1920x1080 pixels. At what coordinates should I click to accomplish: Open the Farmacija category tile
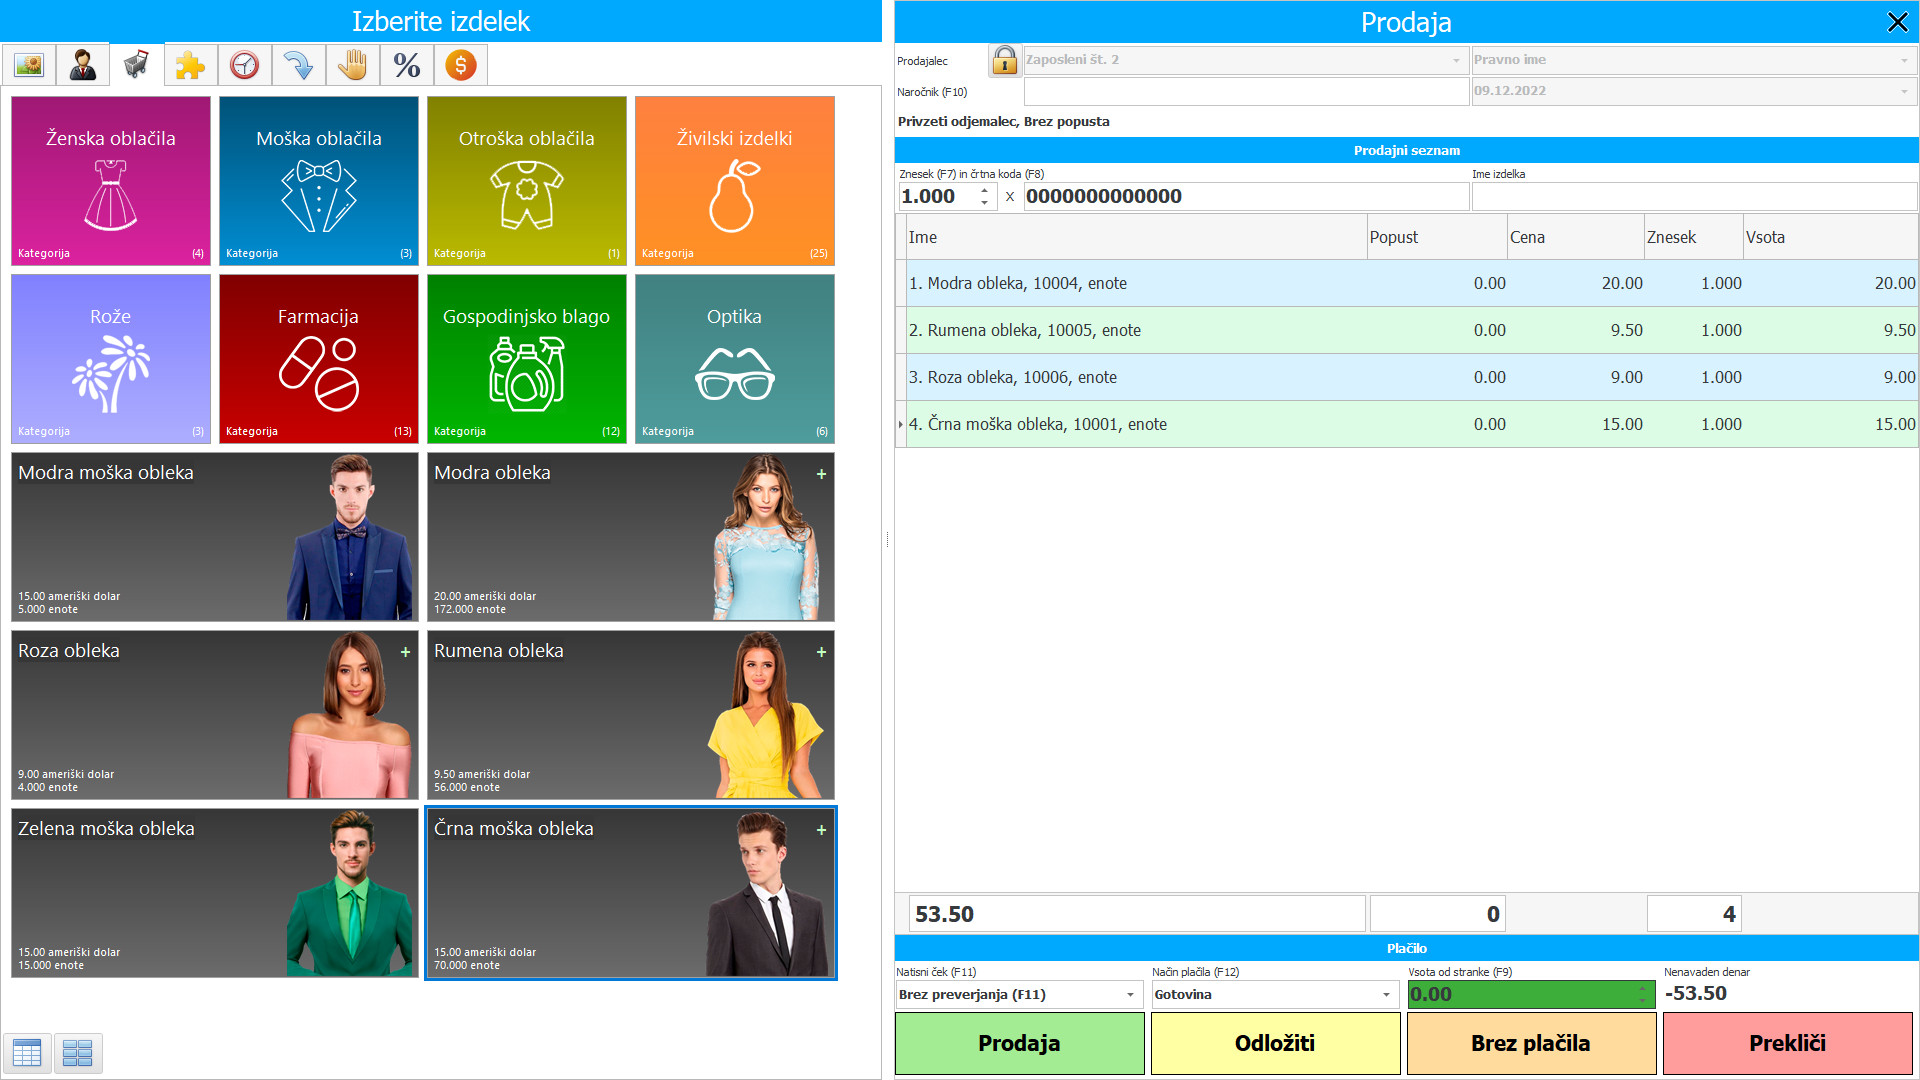tap(318, 358)
